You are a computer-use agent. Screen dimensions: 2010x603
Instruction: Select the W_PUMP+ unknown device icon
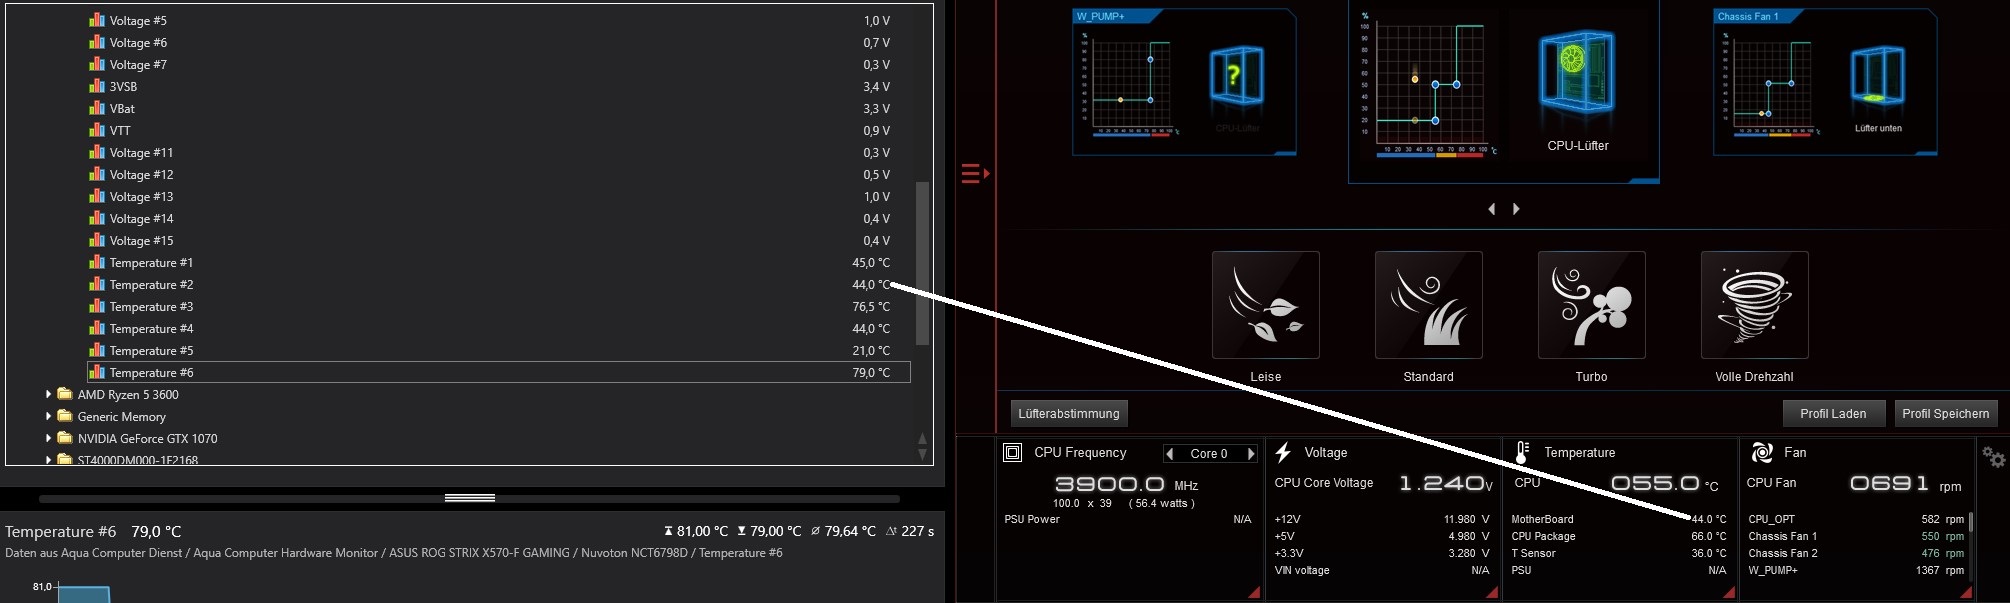[1236, 77]
